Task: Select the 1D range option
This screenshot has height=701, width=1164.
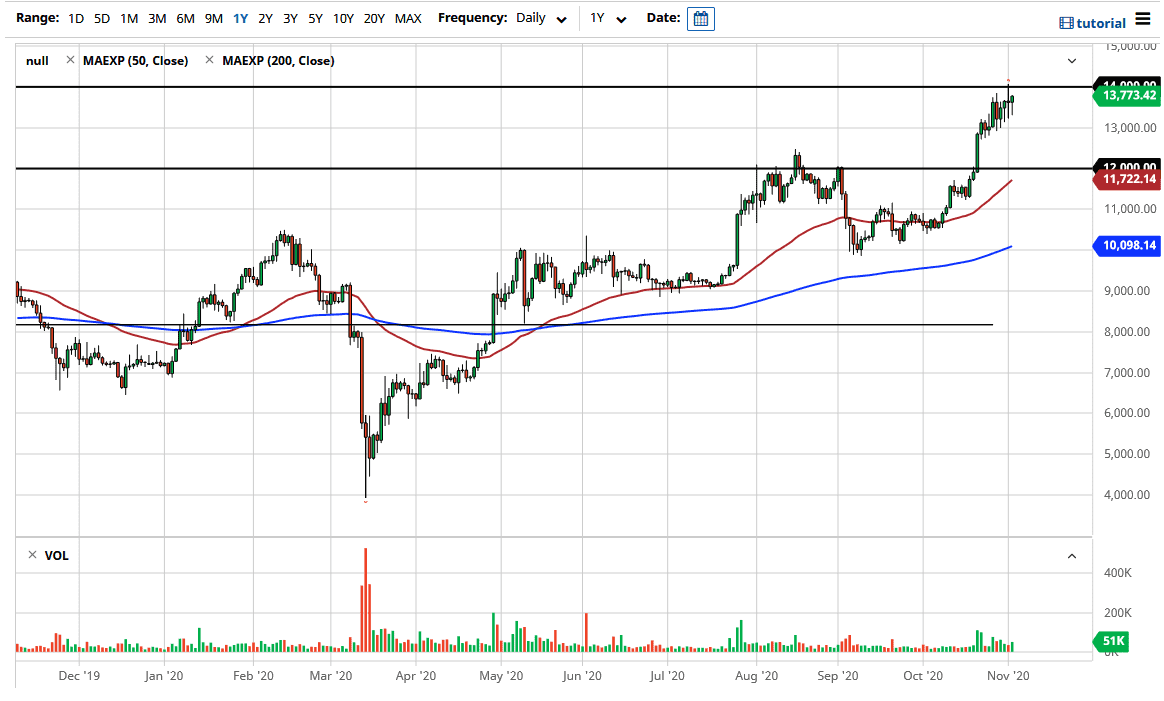Action: tap(75, 18)
